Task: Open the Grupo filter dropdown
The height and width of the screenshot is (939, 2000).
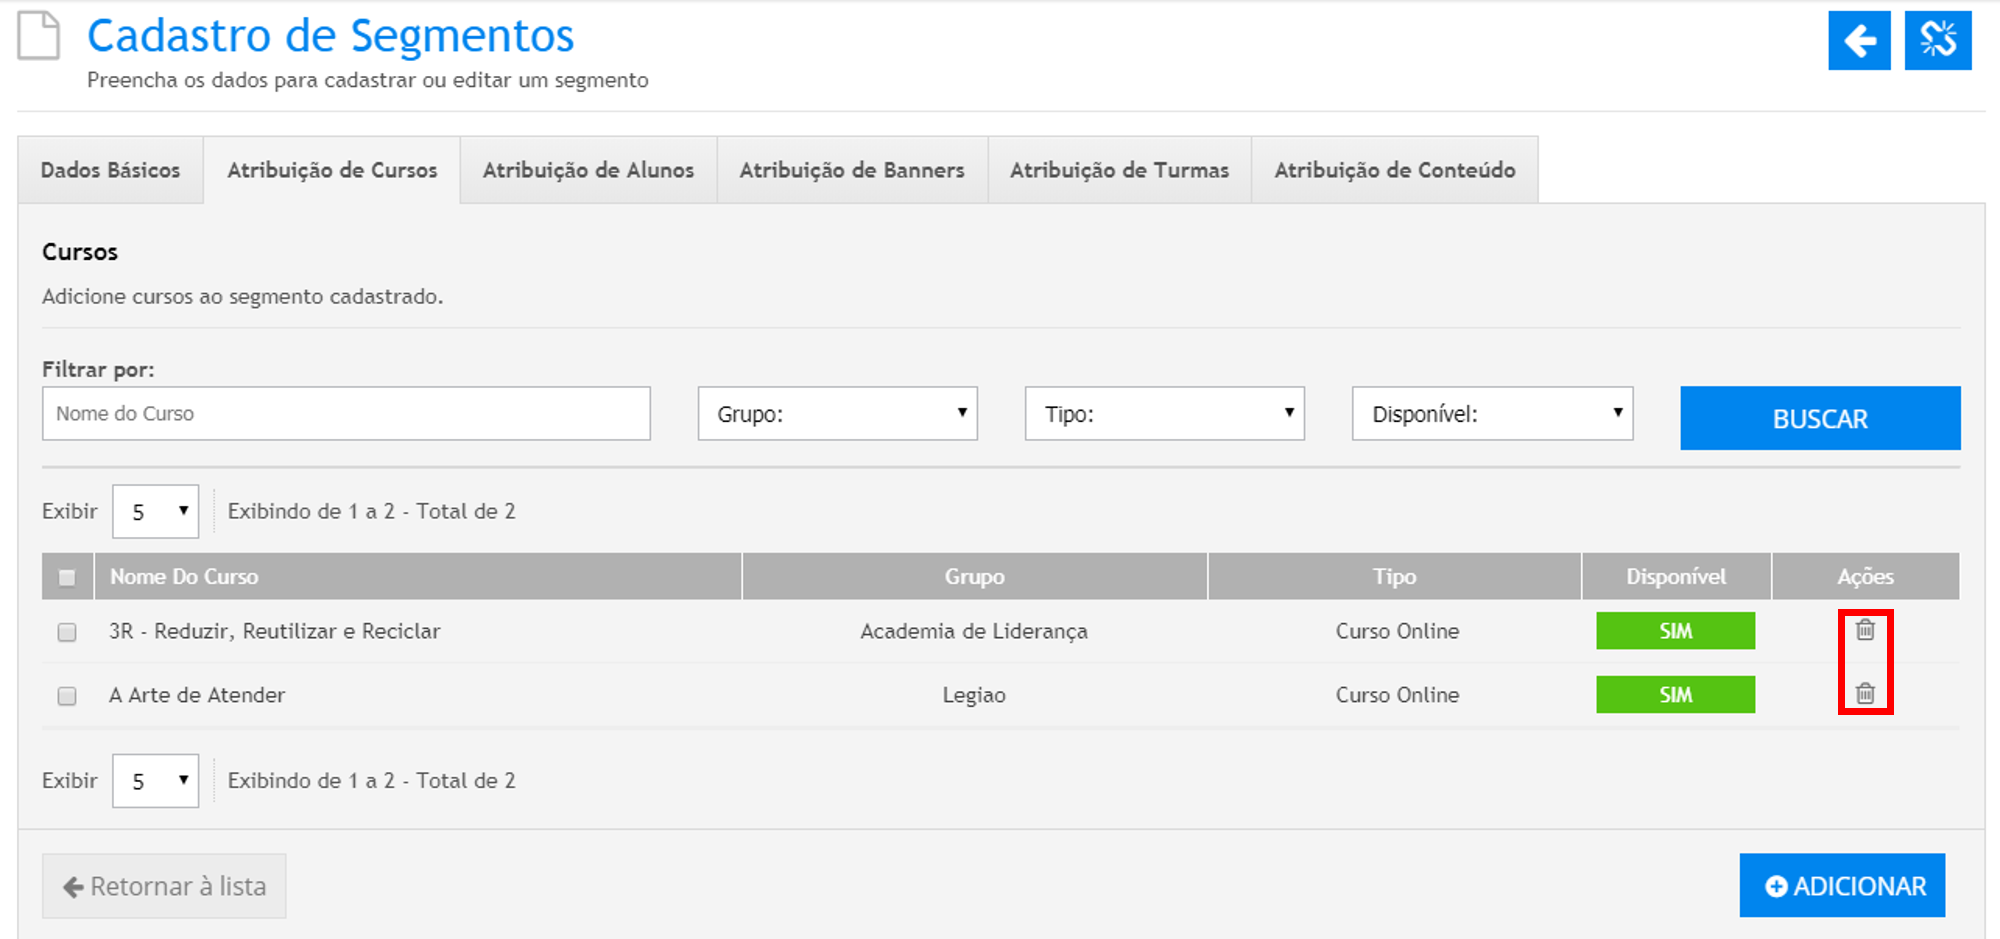Action: click(x=837, y=414)
